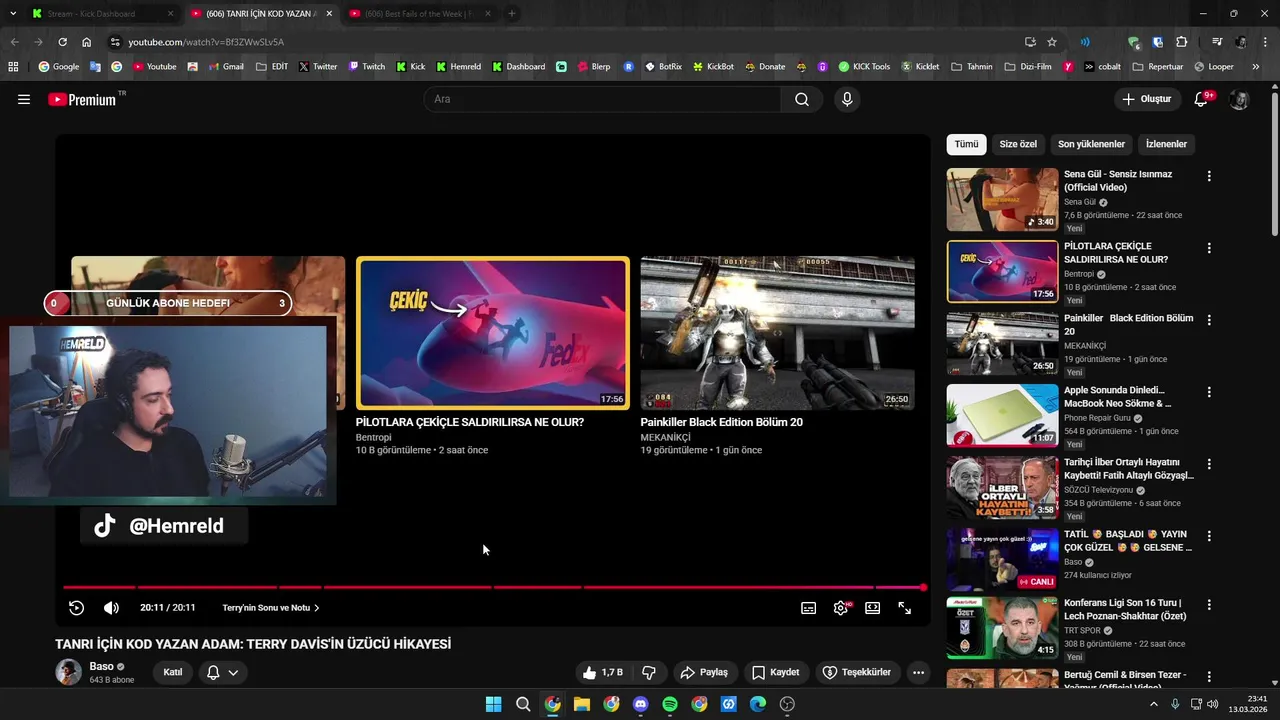The height and width of the screenshot is (720, 1280).
Task: Open Sena Gül sidebar thumbnail
Action: [1002, 200]
